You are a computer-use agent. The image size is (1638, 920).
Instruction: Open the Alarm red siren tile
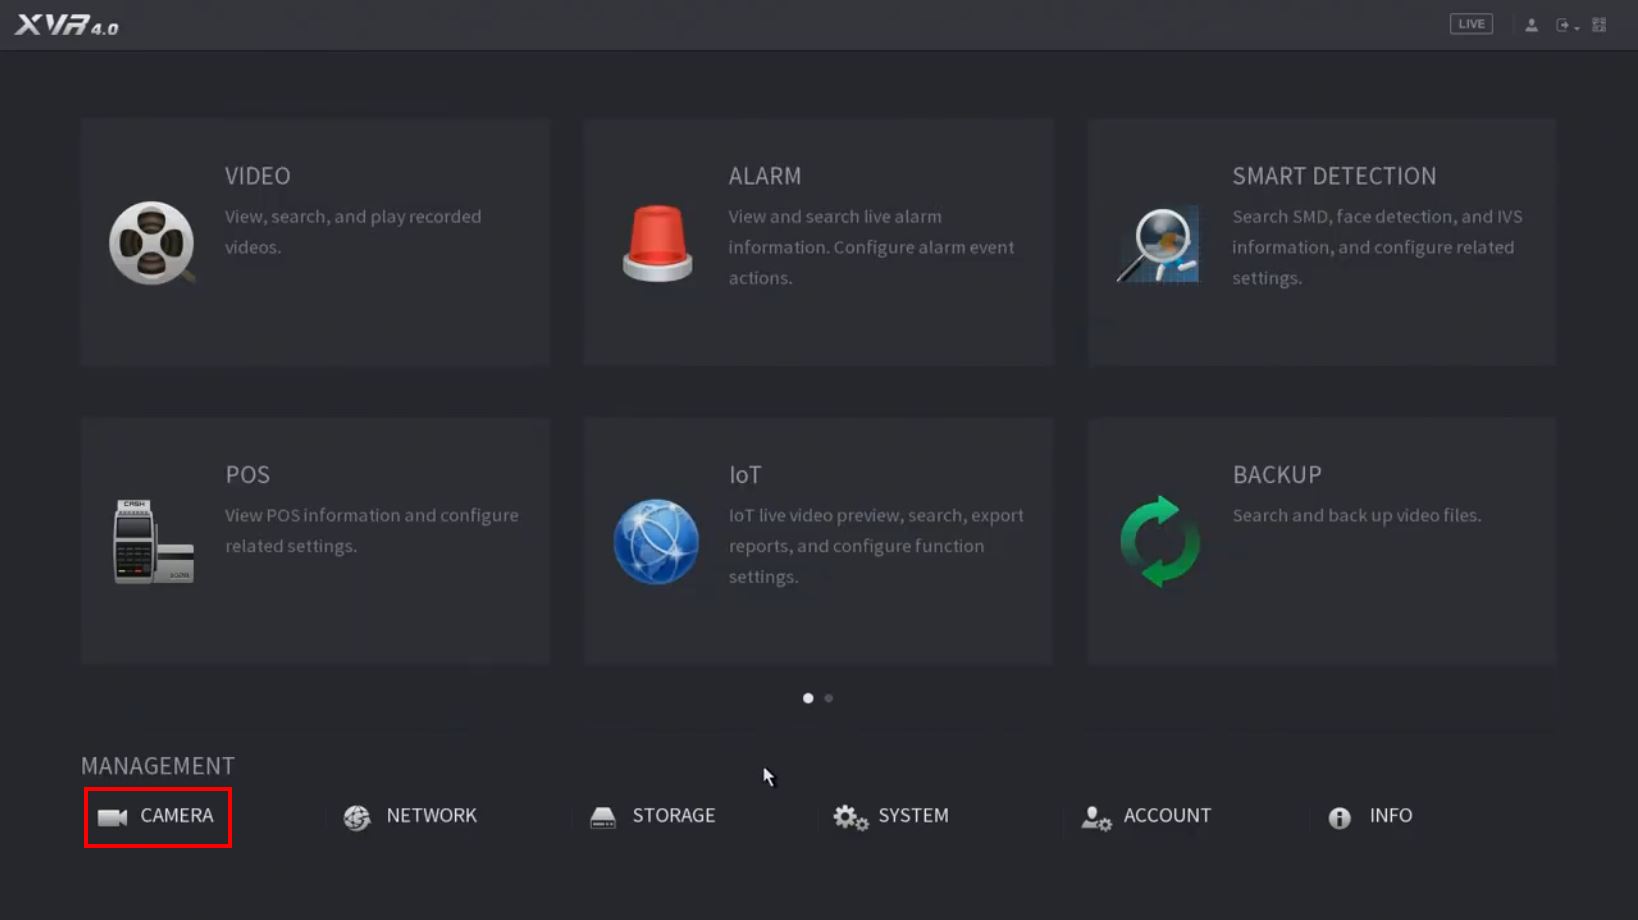pos(819,242)
